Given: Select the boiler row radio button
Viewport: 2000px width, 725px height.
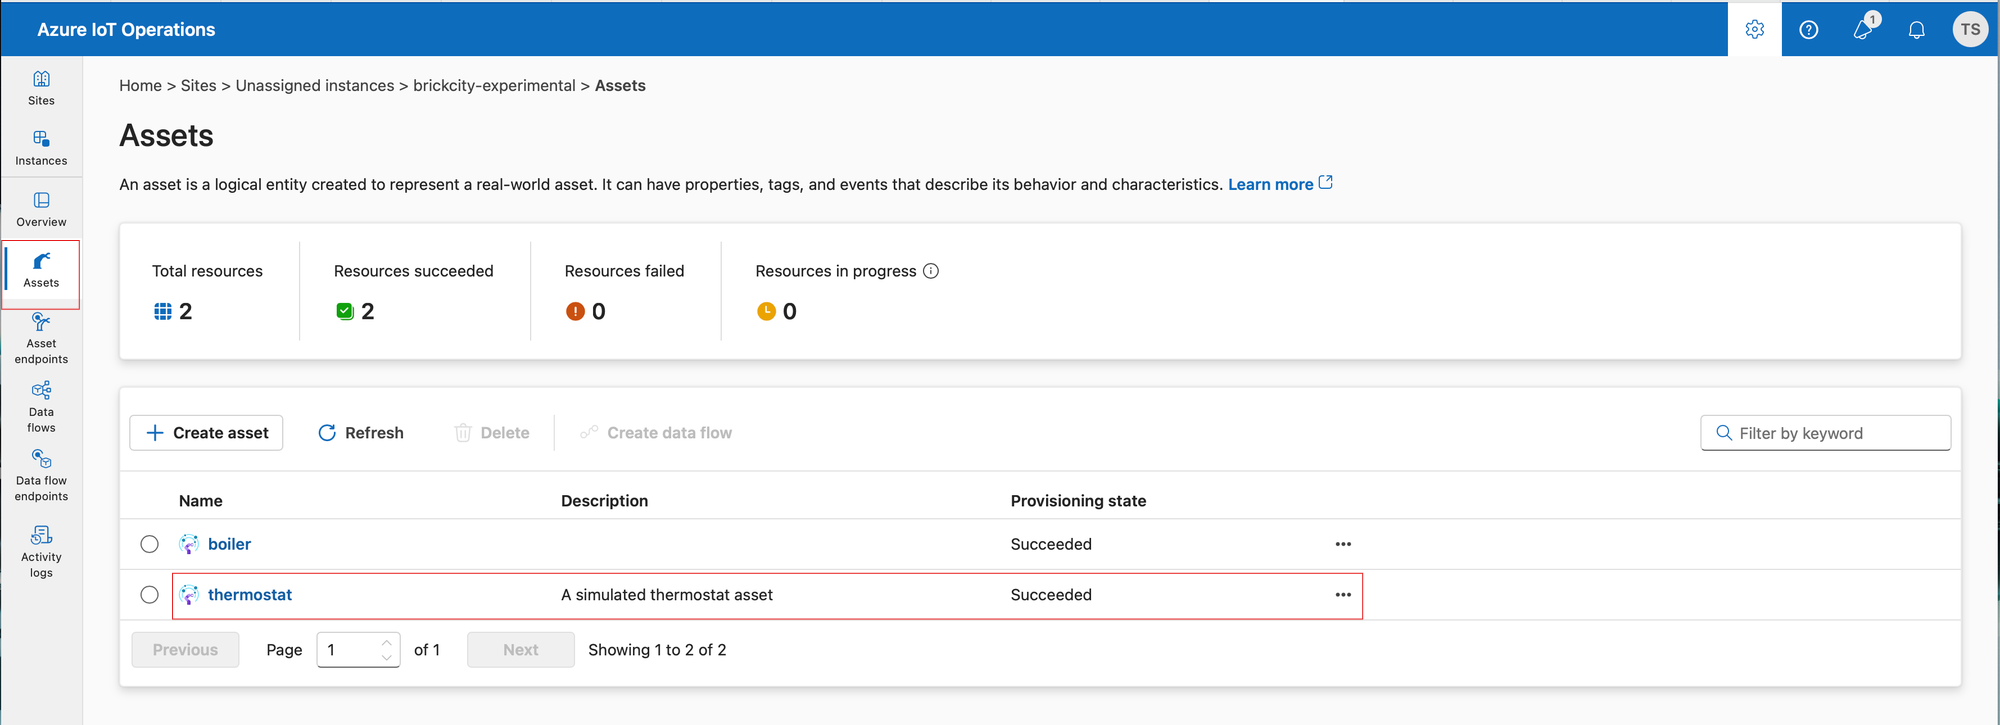Looking at the screenshot, I should click(150, 544).
